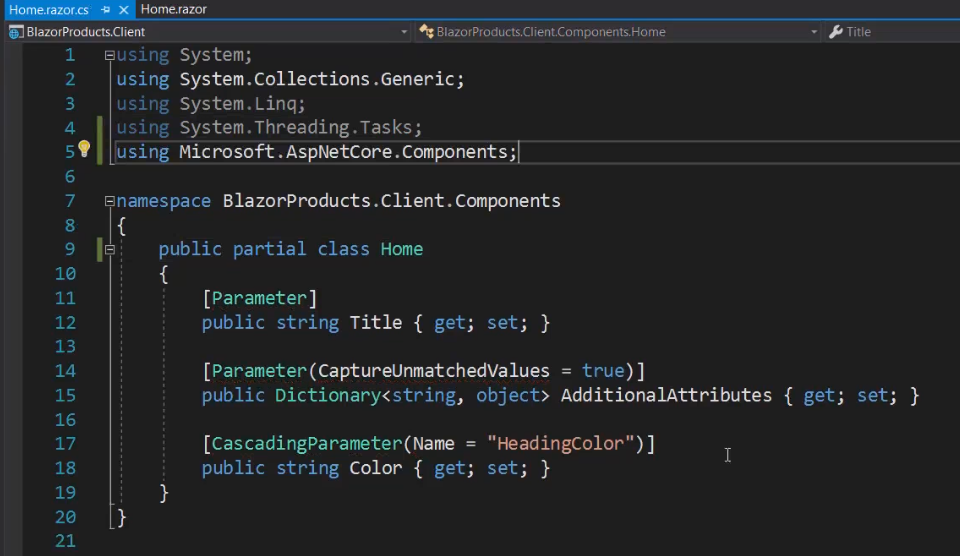The image size is (960, 556).
Task: Collapse the using directives block
Action: (x=110, y=55)
